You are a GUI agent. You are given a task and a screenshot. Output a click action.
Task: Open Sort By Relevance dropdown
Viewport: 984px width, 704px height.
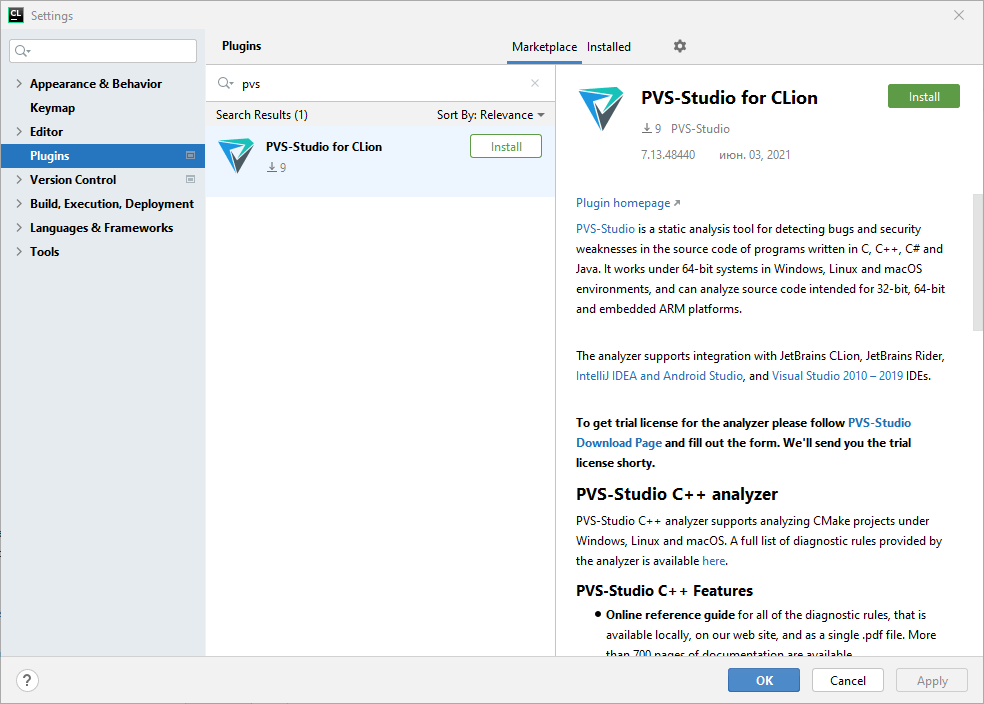[x=490, y=115]
